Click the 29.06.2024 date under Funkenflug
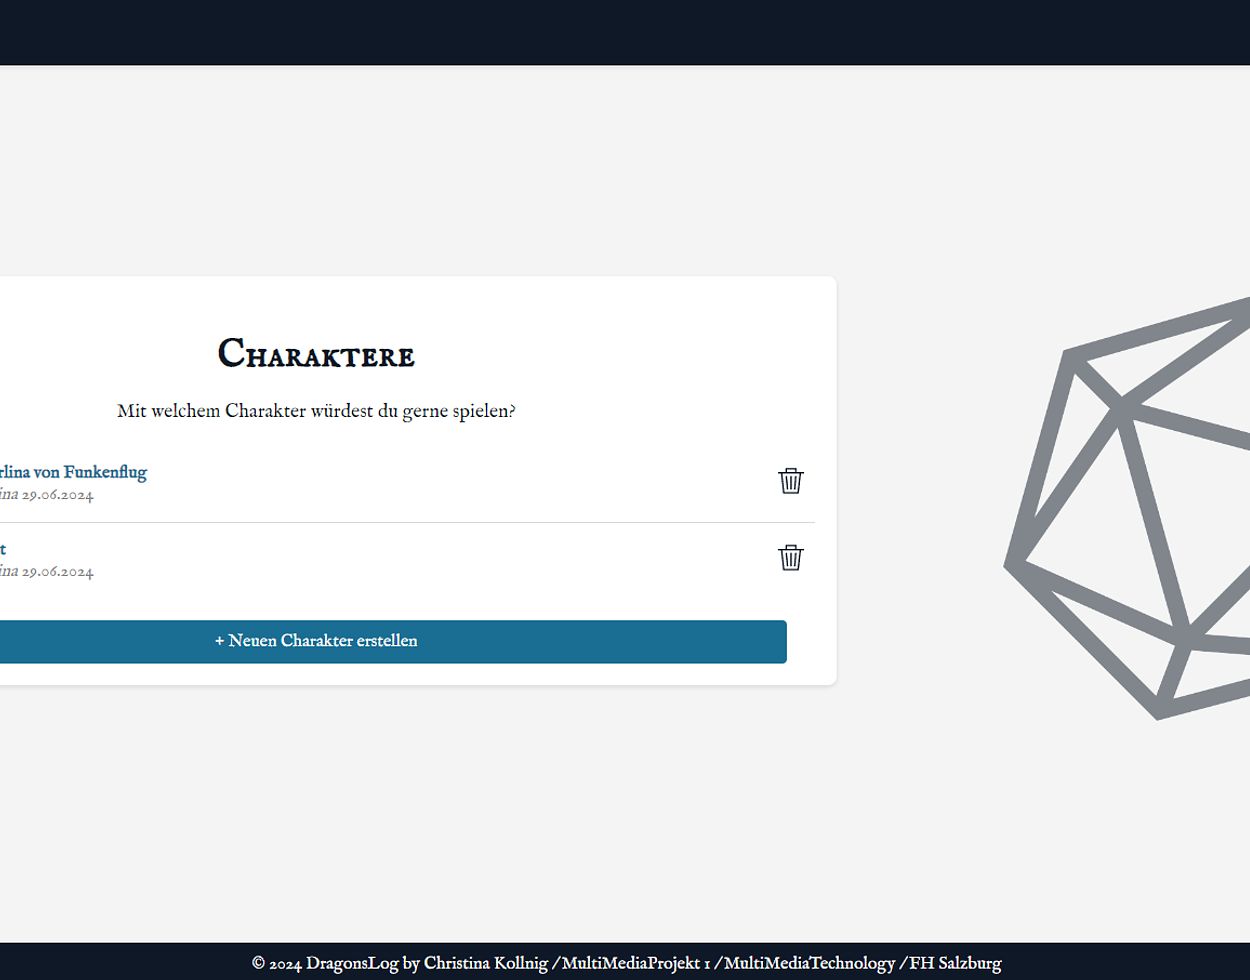The image size is (1250, 980). click(58, 495)
